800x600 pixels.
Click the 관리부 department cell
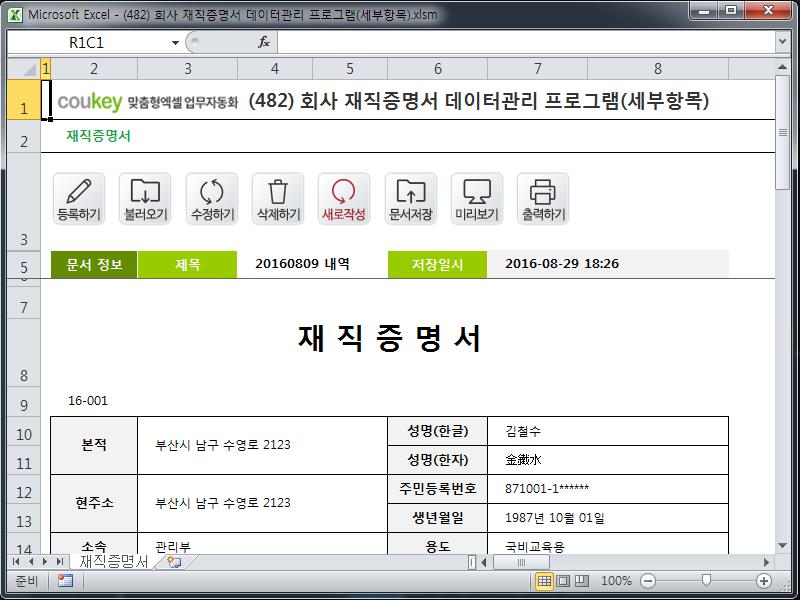pos(262,544)
